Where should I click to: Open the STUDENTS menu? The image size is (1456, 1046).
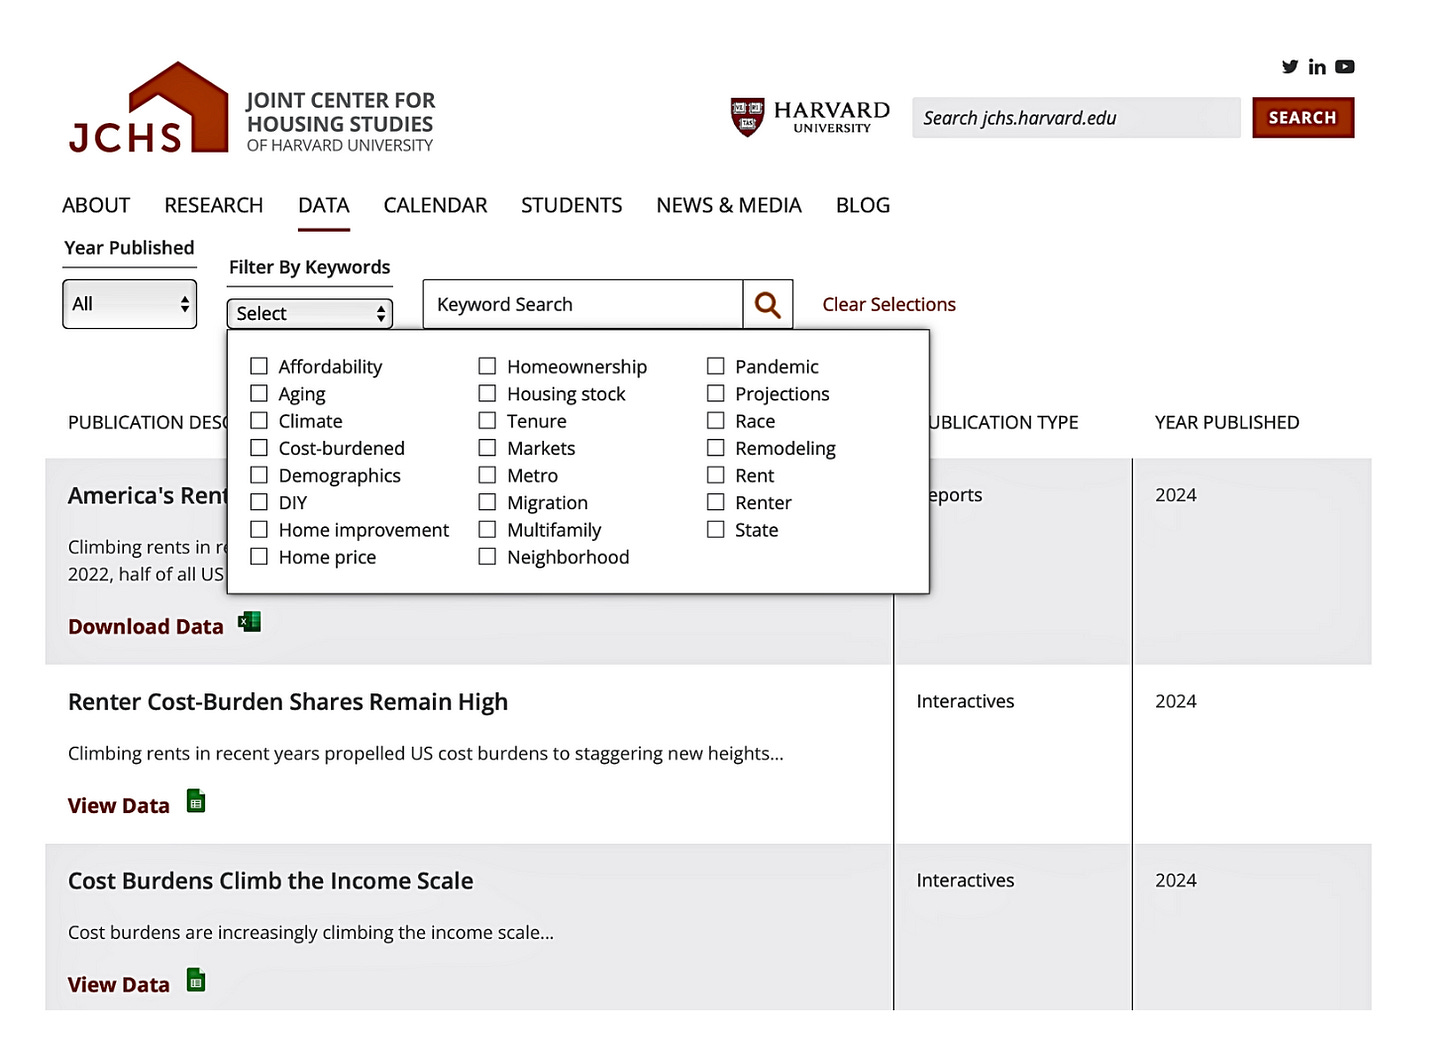[x=572, y=205]
